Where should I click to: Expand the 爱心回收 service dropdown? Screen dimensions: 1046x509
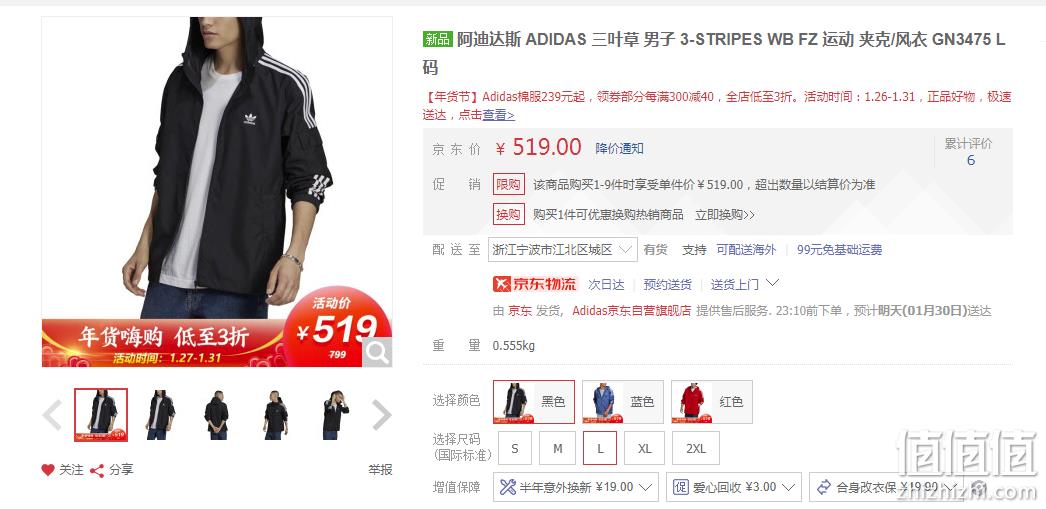click(x=734, y=487)
